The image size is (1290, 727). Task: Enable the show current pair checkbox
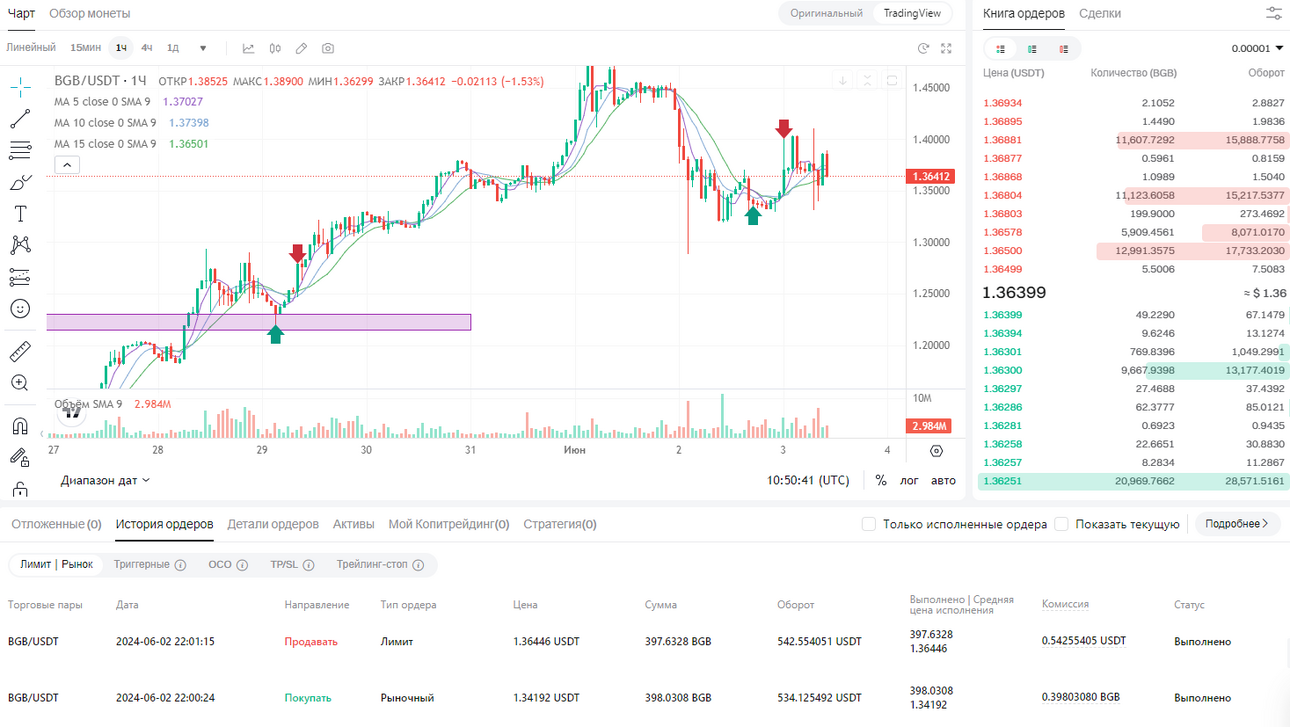tap(1062, 524)
